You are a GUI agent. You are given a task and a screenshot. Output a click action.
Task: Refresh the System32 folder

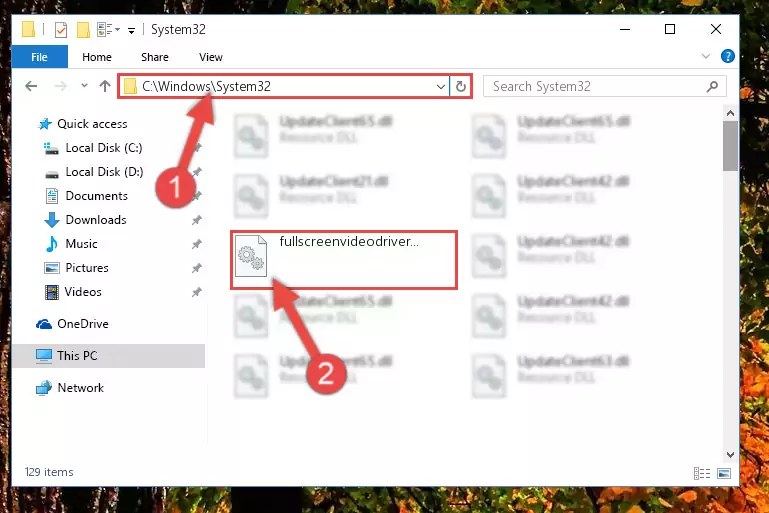(x=461, y=87)
